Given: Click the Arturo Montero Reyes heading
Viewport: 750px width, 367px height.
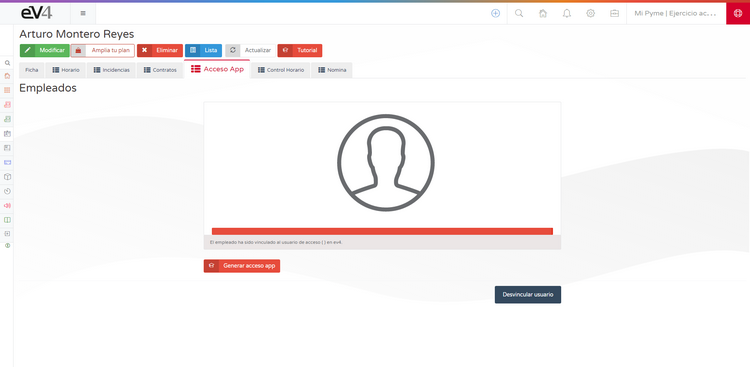Looking at the screenshot, I should coord(77,34).
